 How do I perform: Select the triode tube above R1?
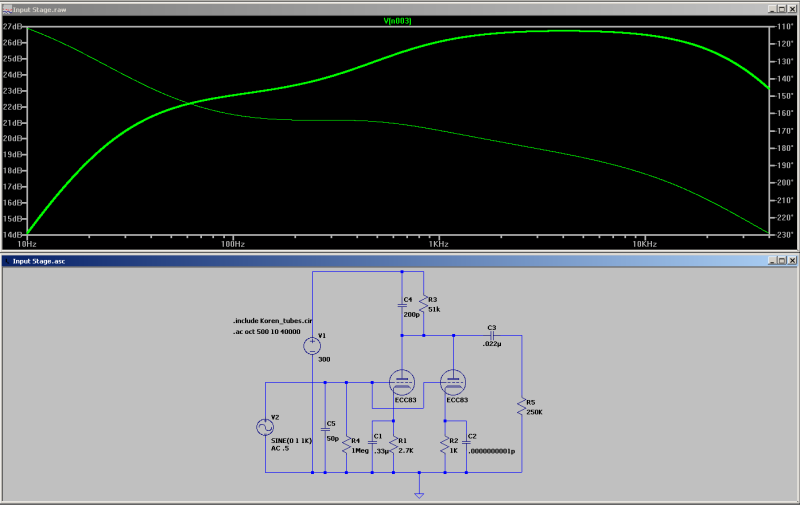(x=402, y=383)
